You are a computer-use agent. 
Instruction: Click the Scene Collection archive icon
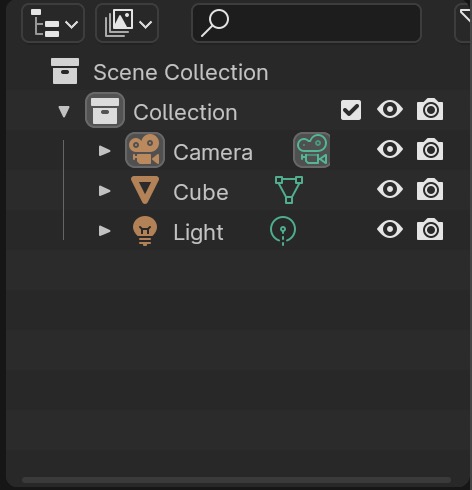[x=65, y=71]
